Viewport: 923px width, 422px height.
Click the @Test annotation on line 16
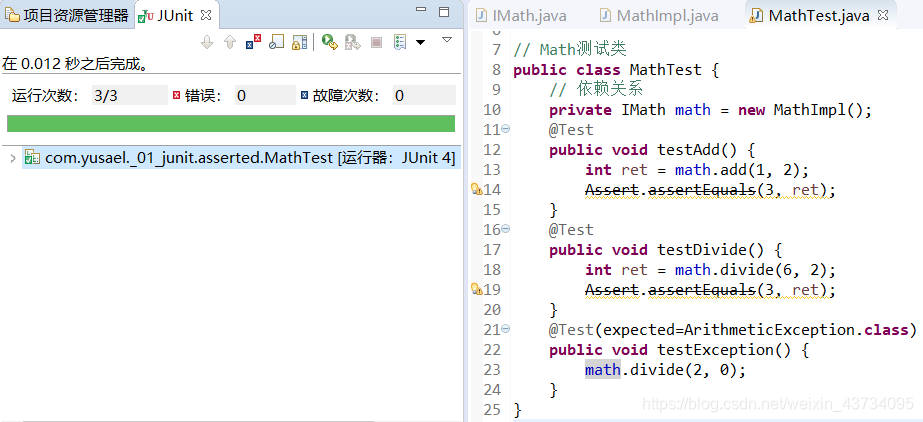pos(571,230)
